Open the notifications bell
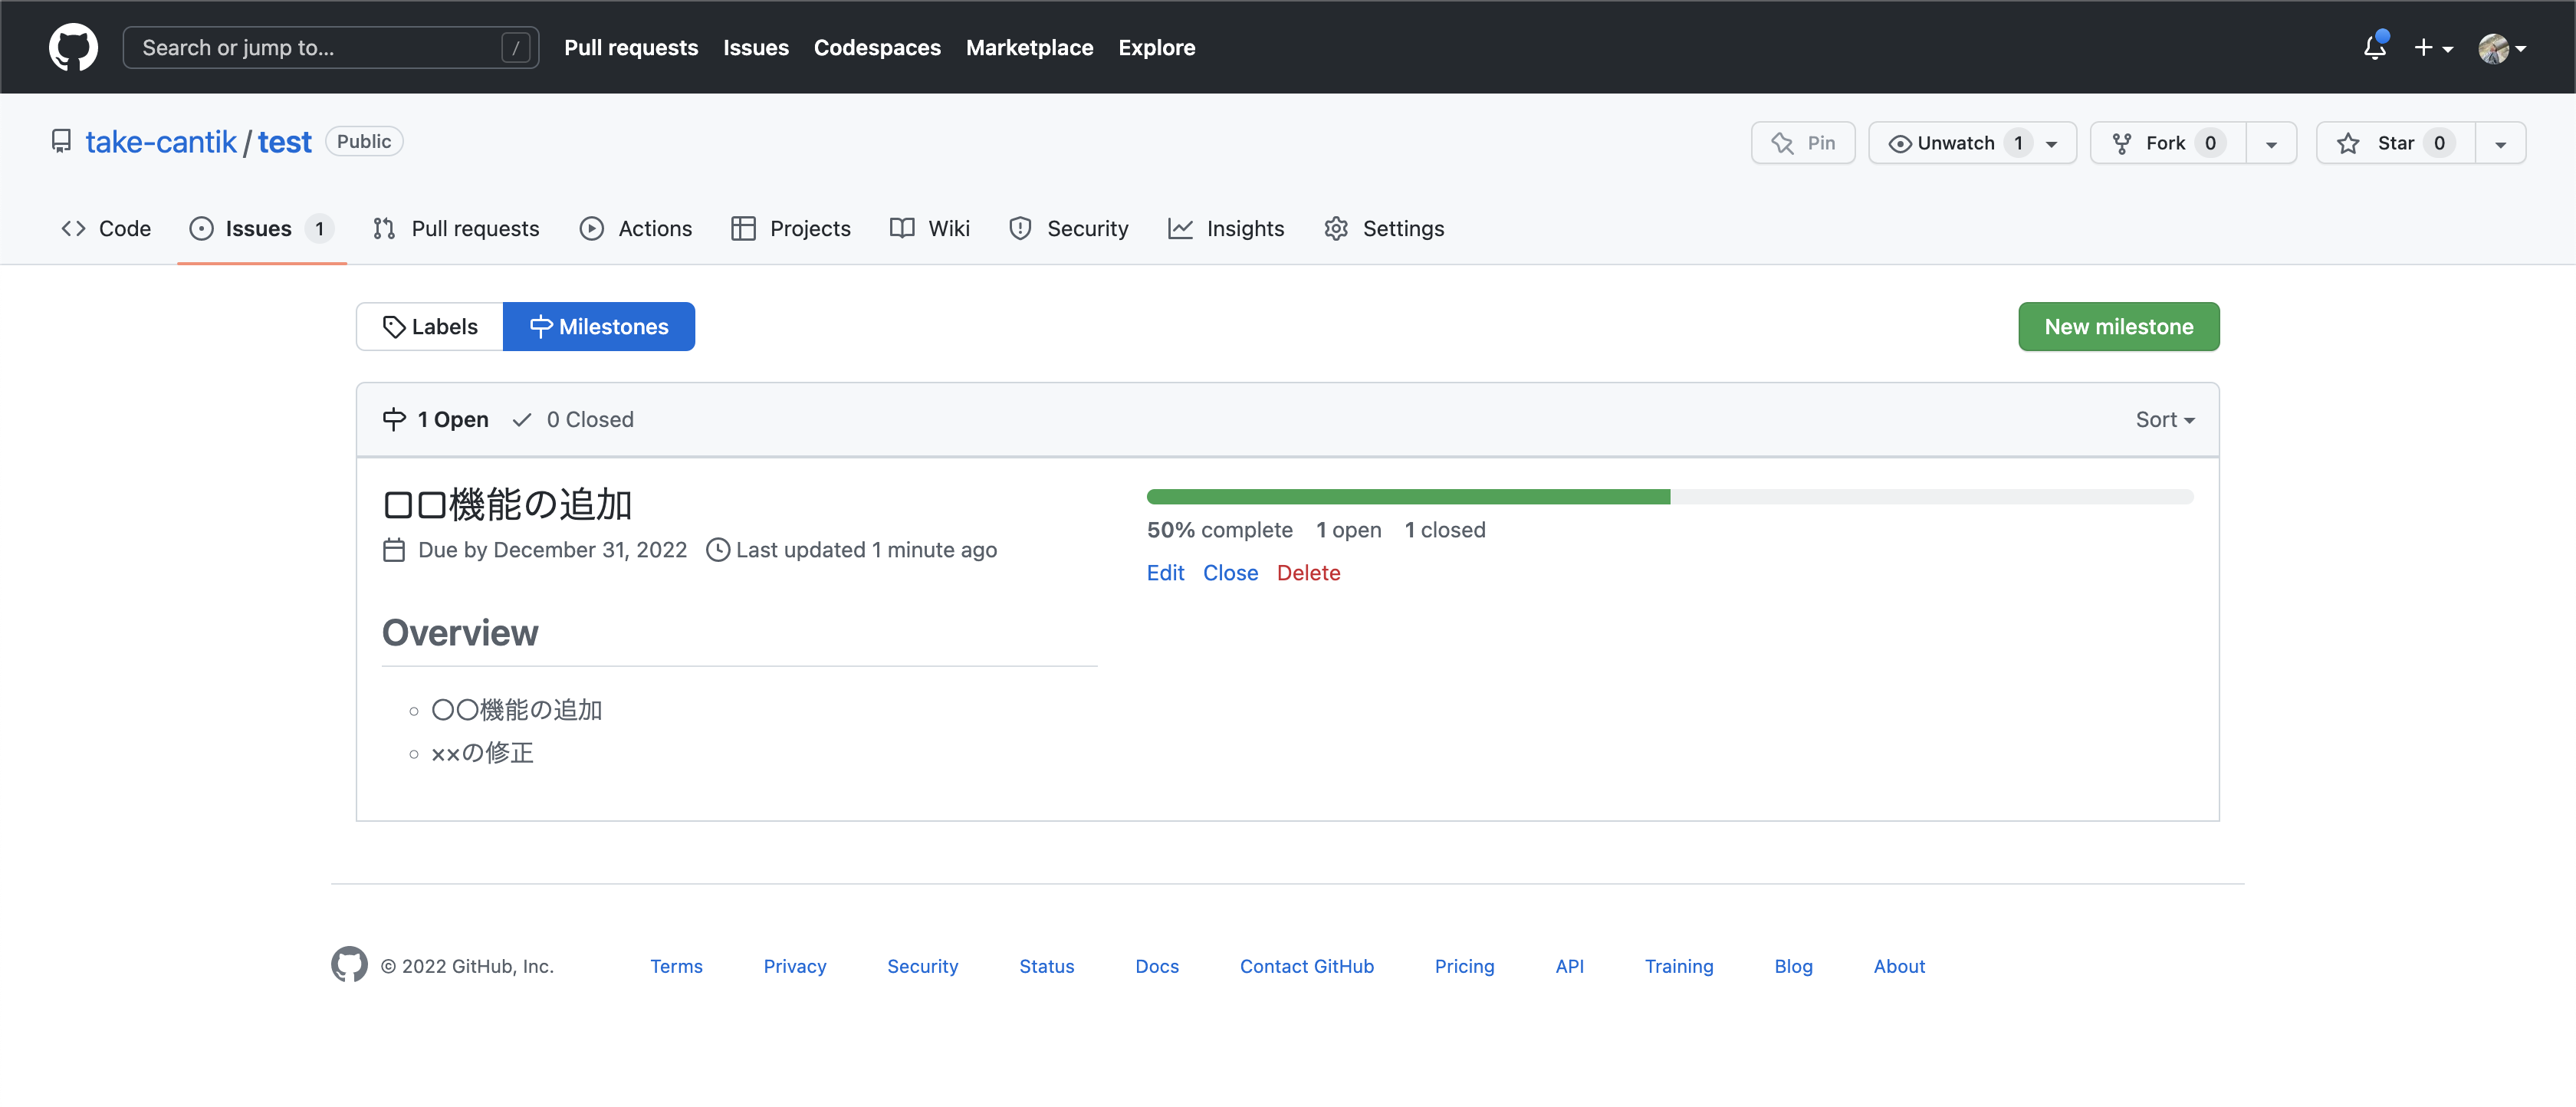Screen dimensions: 2576x1107 click(x=2374, y=47)
